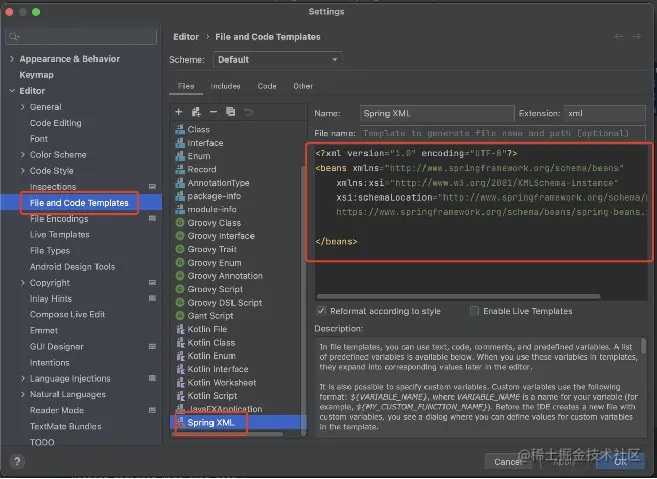Click the Name field containing Spring XML

pos(437,113)
